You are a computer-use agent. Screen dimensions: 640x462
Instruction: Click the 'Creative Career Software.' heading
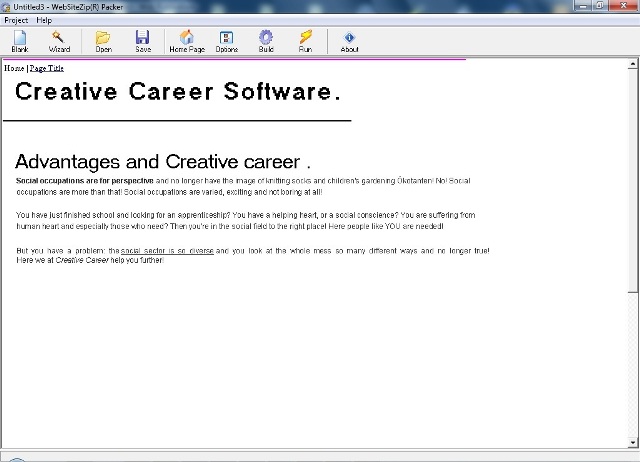[178, 91]
